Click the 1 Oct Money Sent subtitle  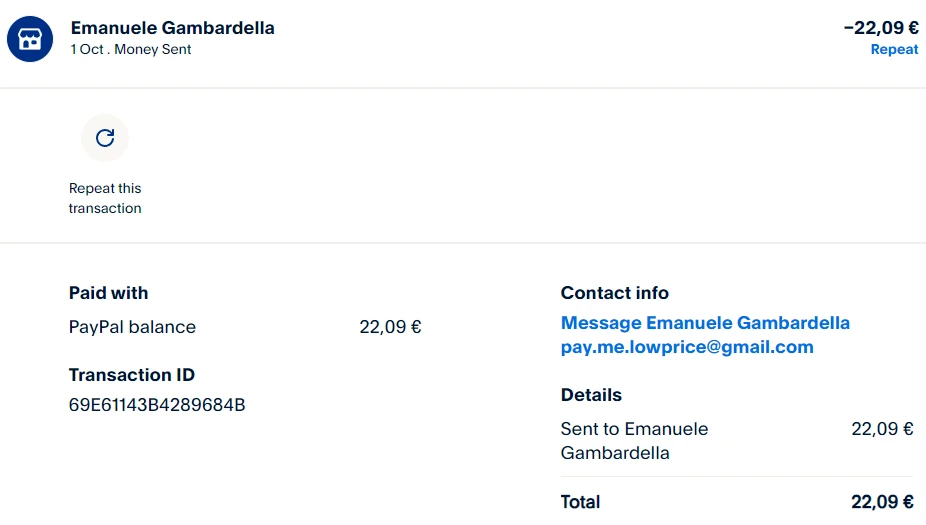pos(131,49)
